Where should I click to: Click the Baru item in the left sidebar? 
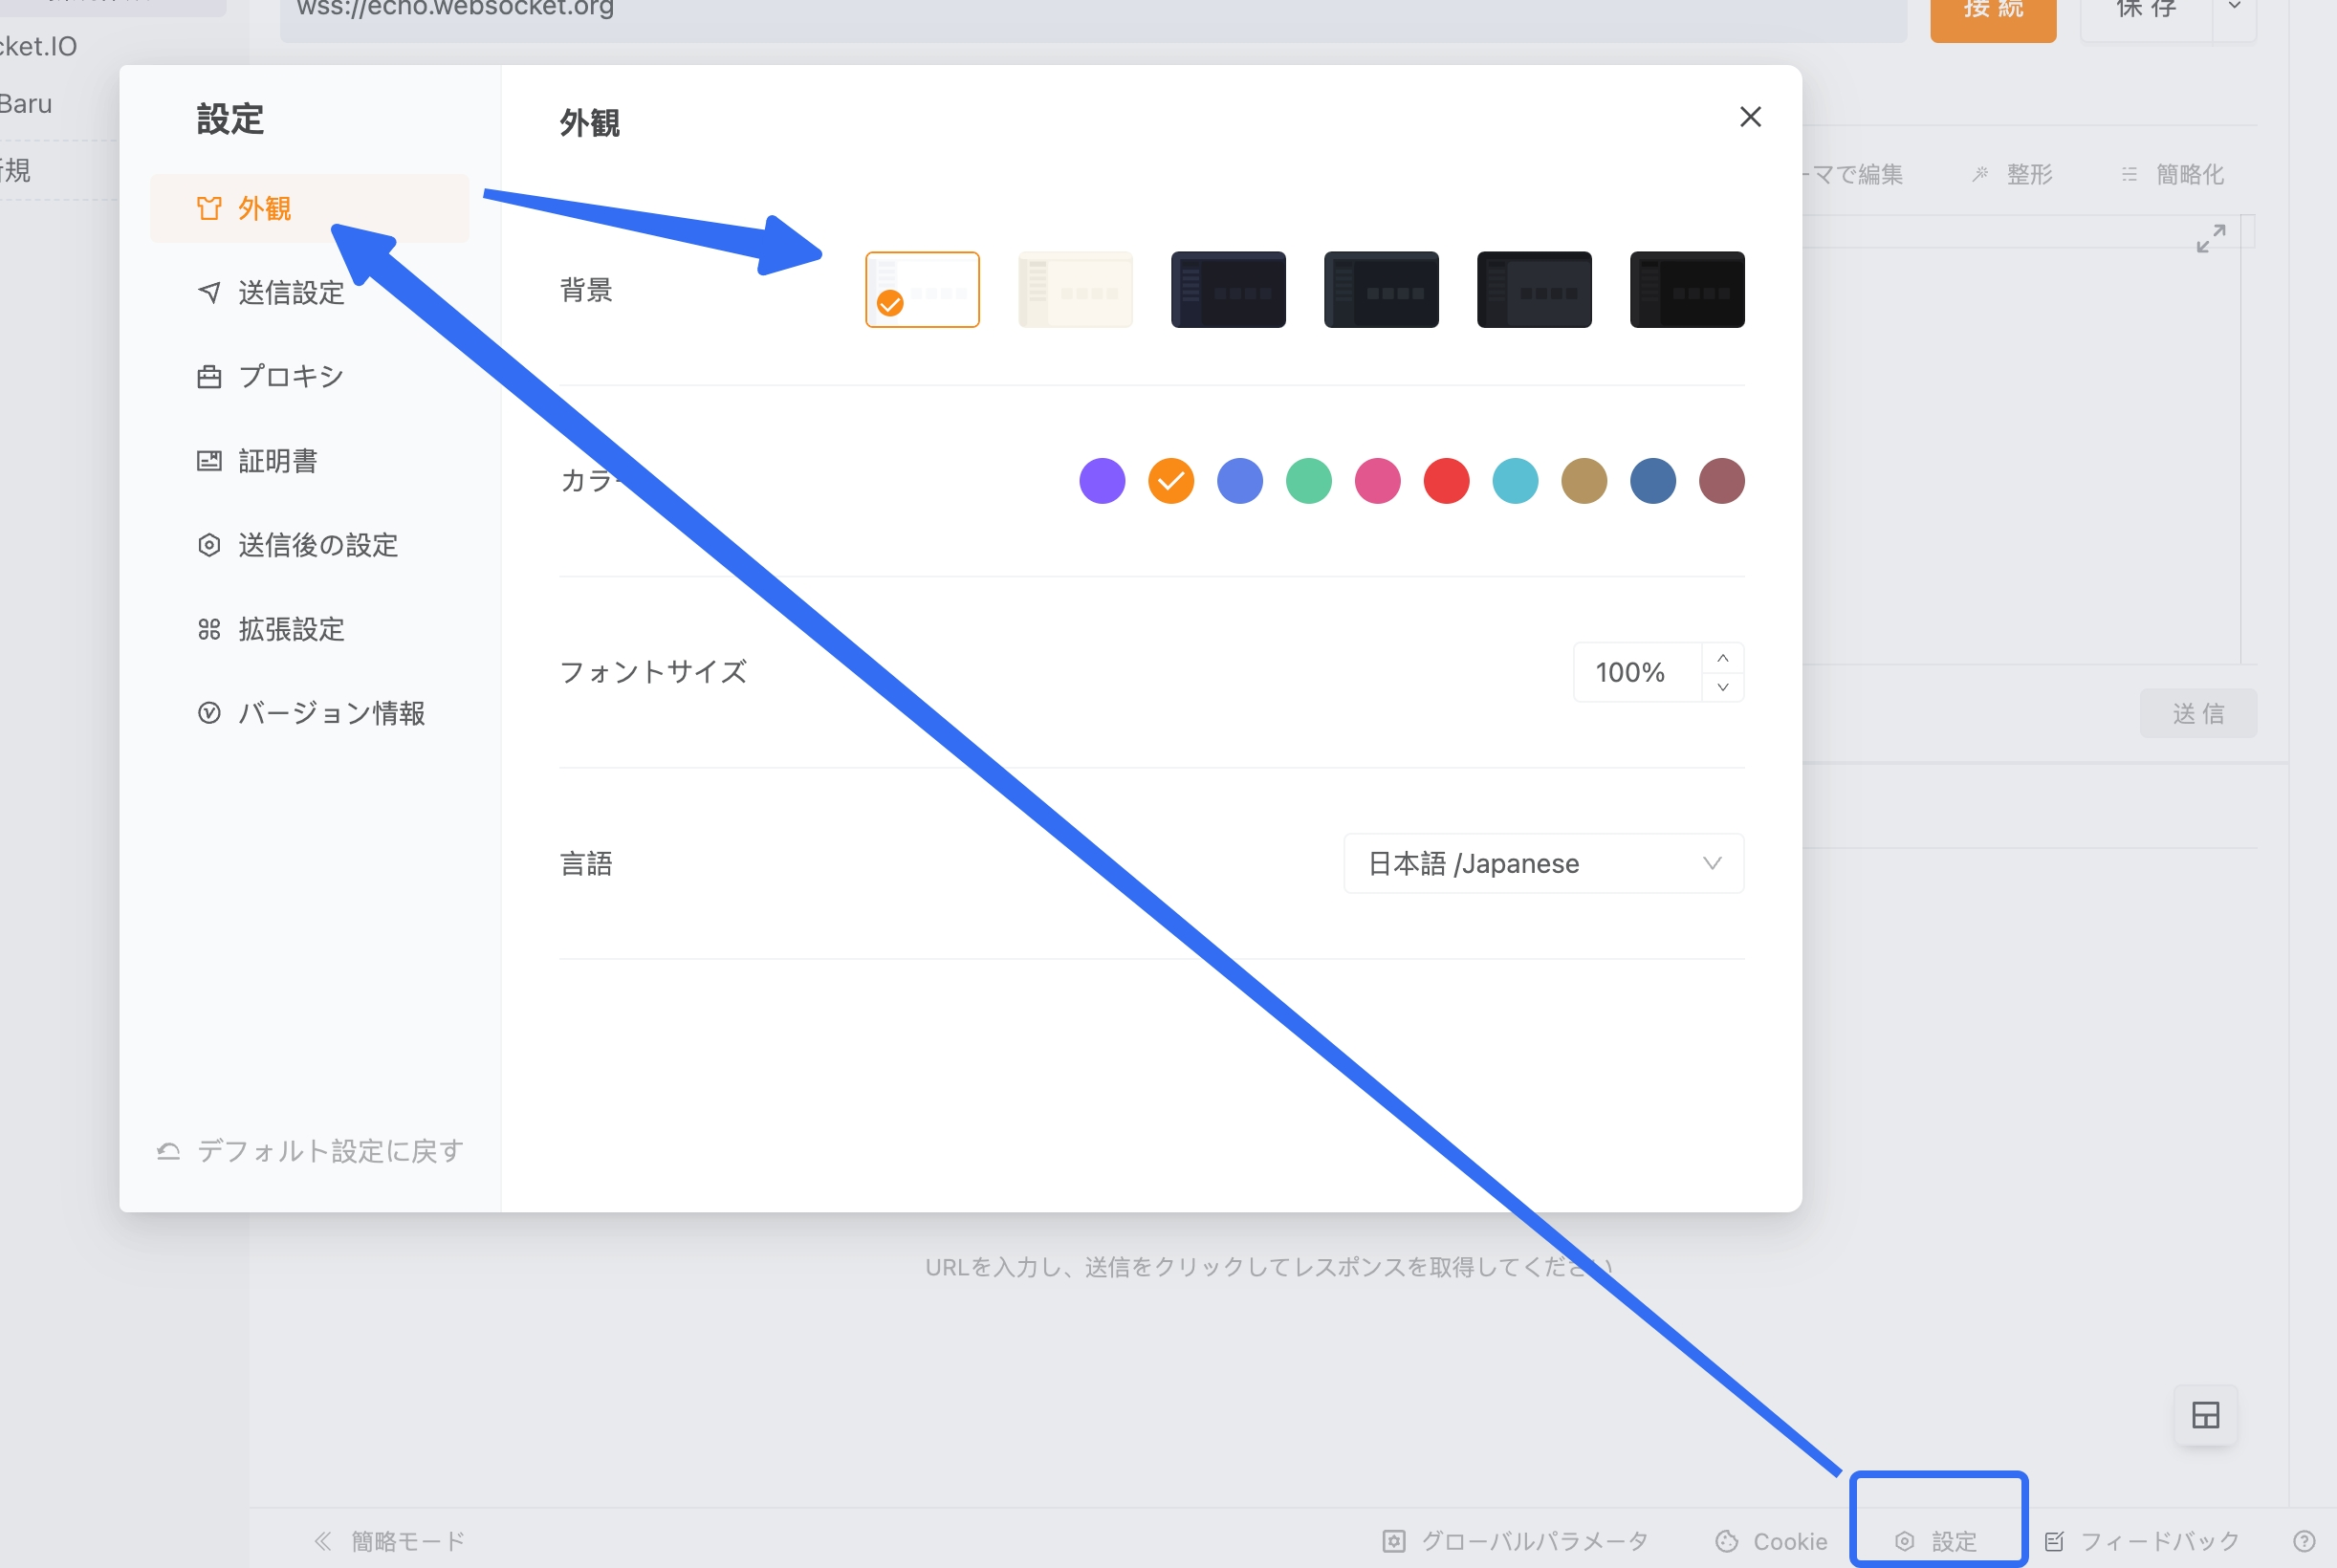click(26, 104)
